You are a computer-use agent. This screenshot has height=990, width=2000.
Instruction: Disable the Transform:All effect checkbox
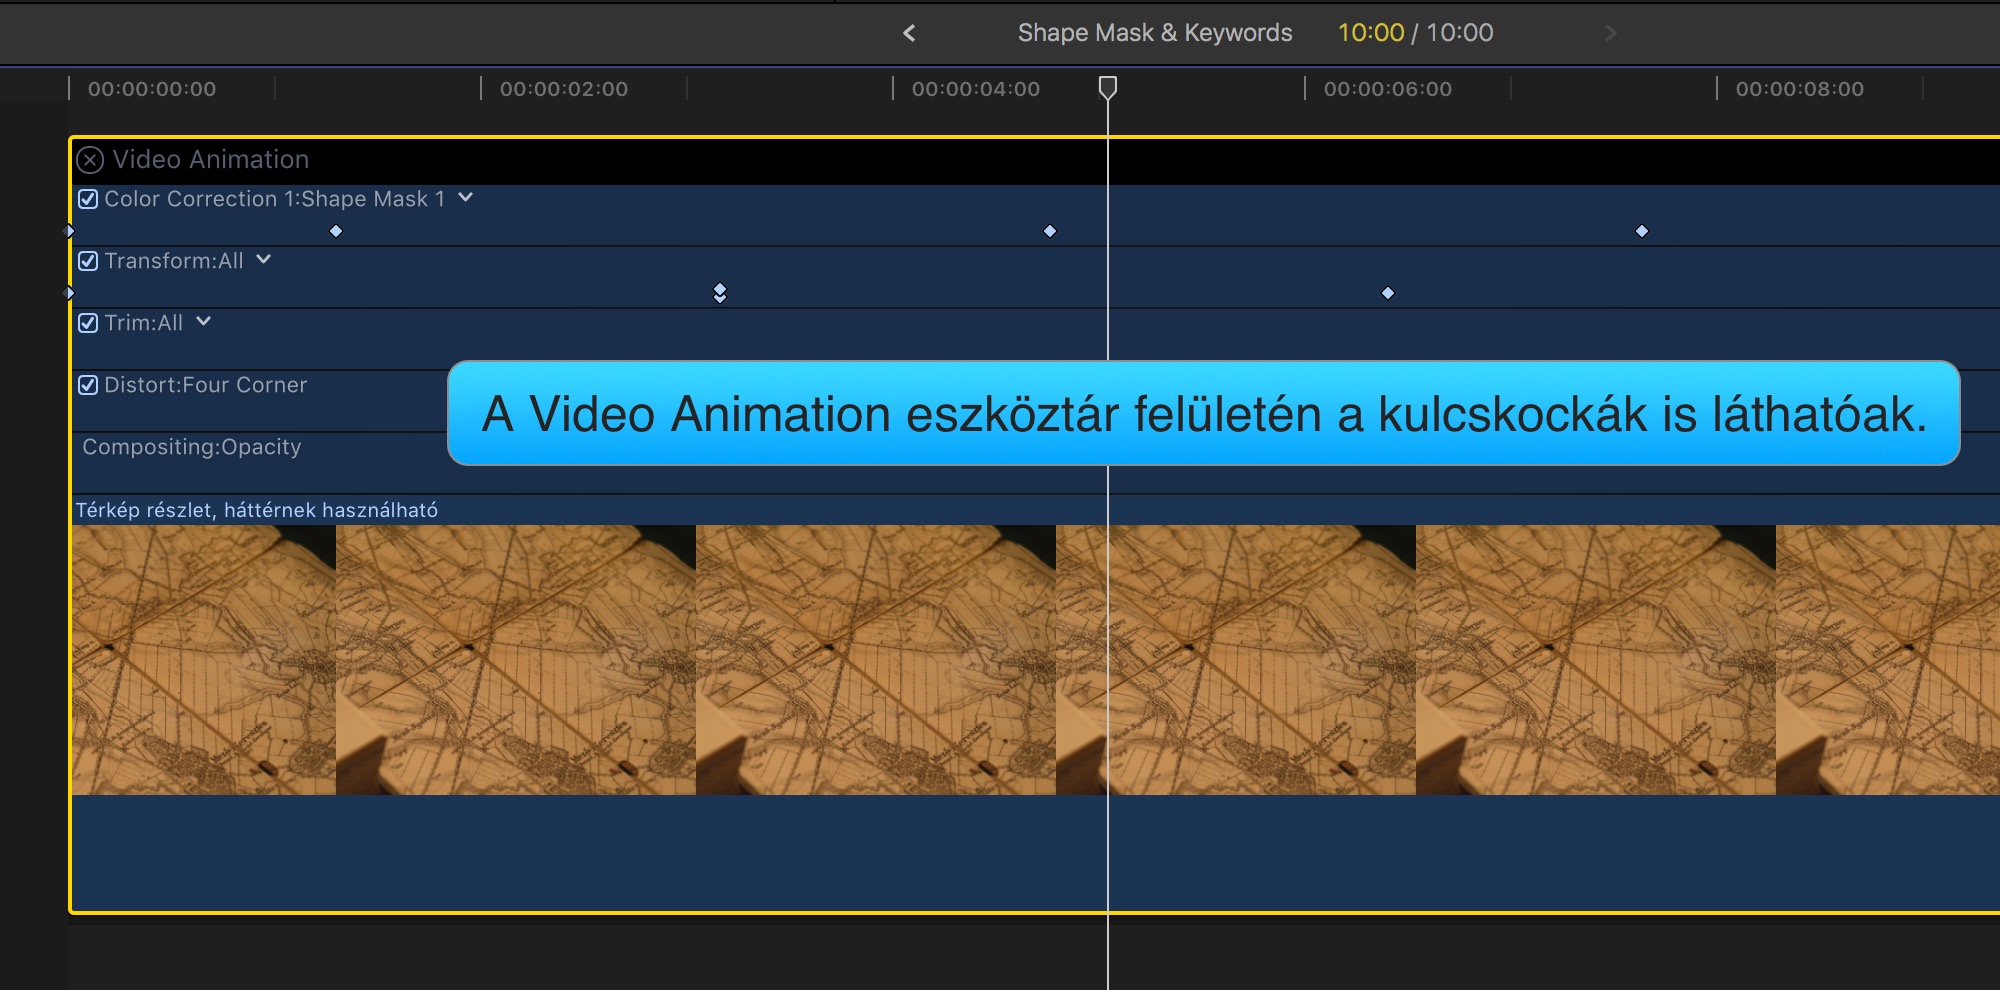coord(88,261)
